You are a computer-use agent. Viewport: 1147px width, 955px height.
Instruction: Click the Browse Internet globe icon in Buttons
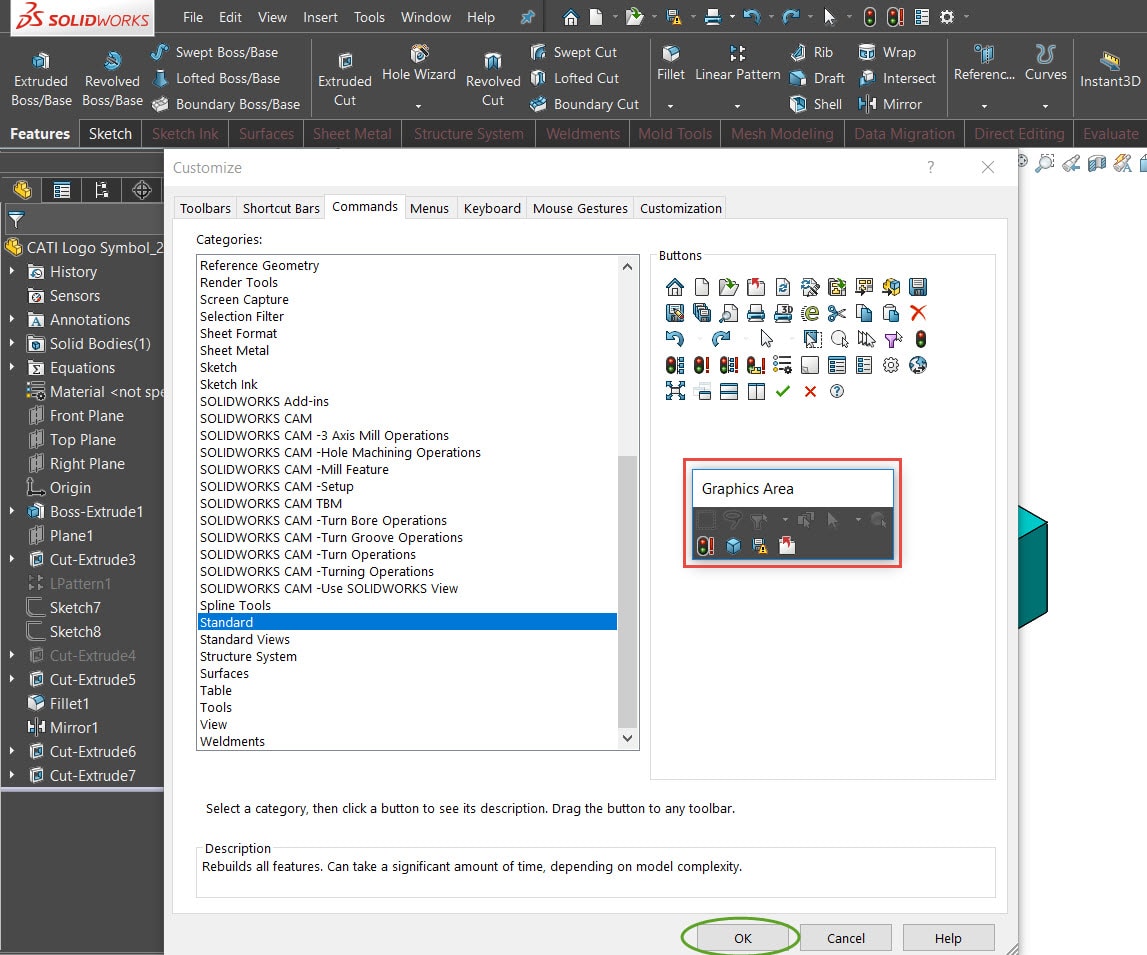click(x=918, y=365)
